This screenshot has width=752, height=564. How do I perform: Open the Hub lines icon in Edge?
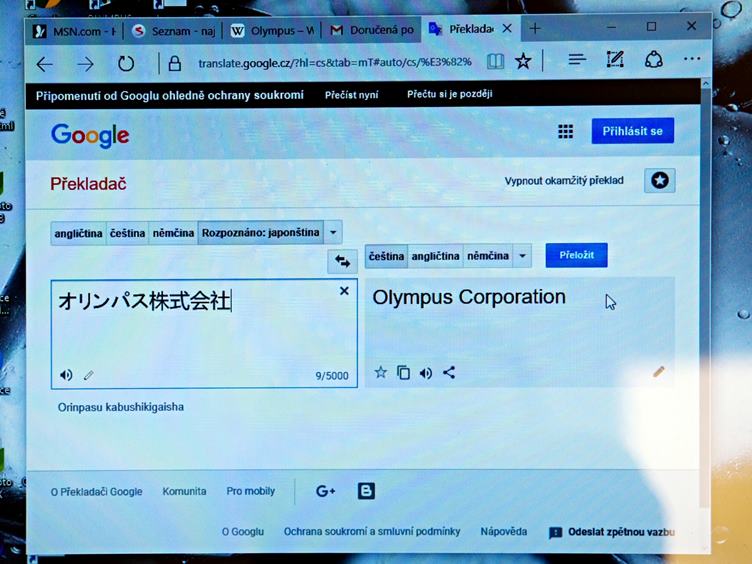tap(577, 59)
